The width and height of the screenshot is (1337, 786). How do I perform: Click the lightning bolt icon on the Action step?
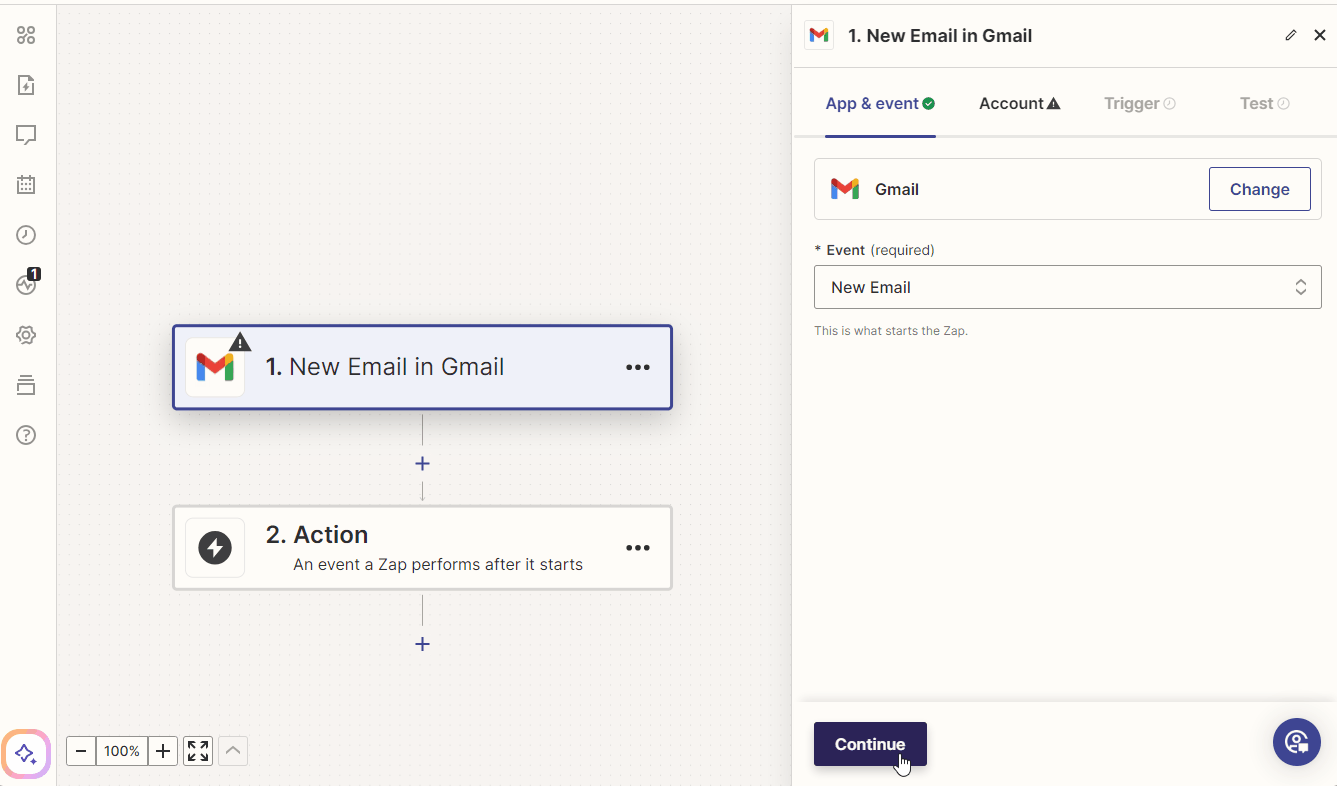tap(215, 548)
